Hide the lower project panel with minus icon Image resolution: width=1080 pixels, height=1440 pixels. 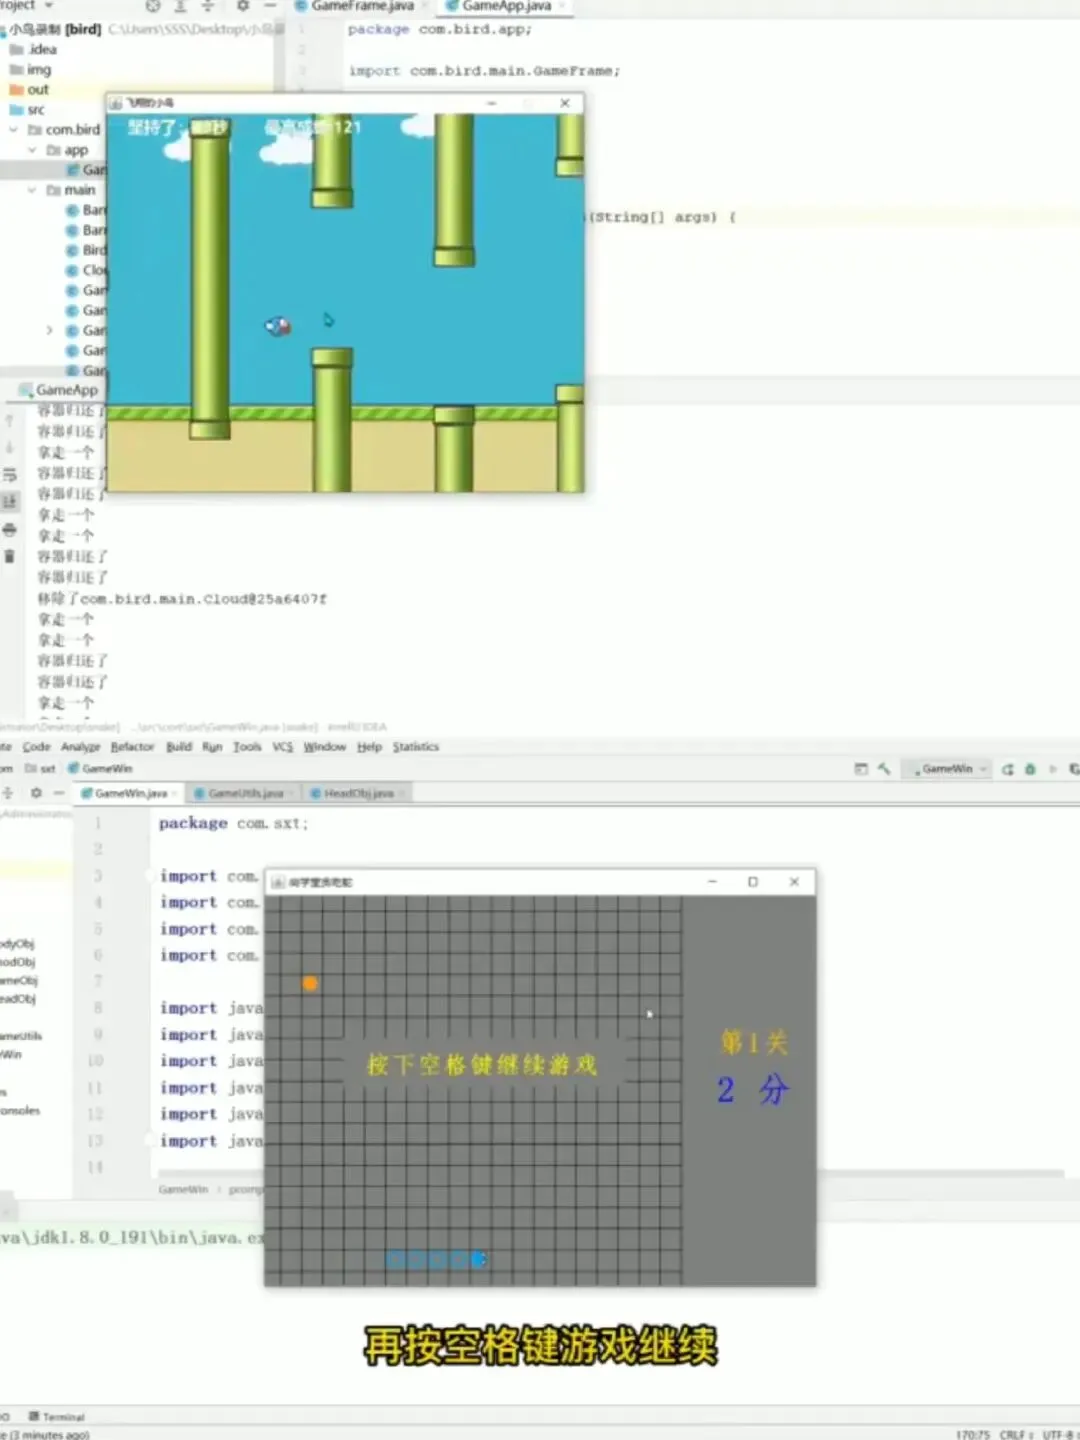coord(59,793)
